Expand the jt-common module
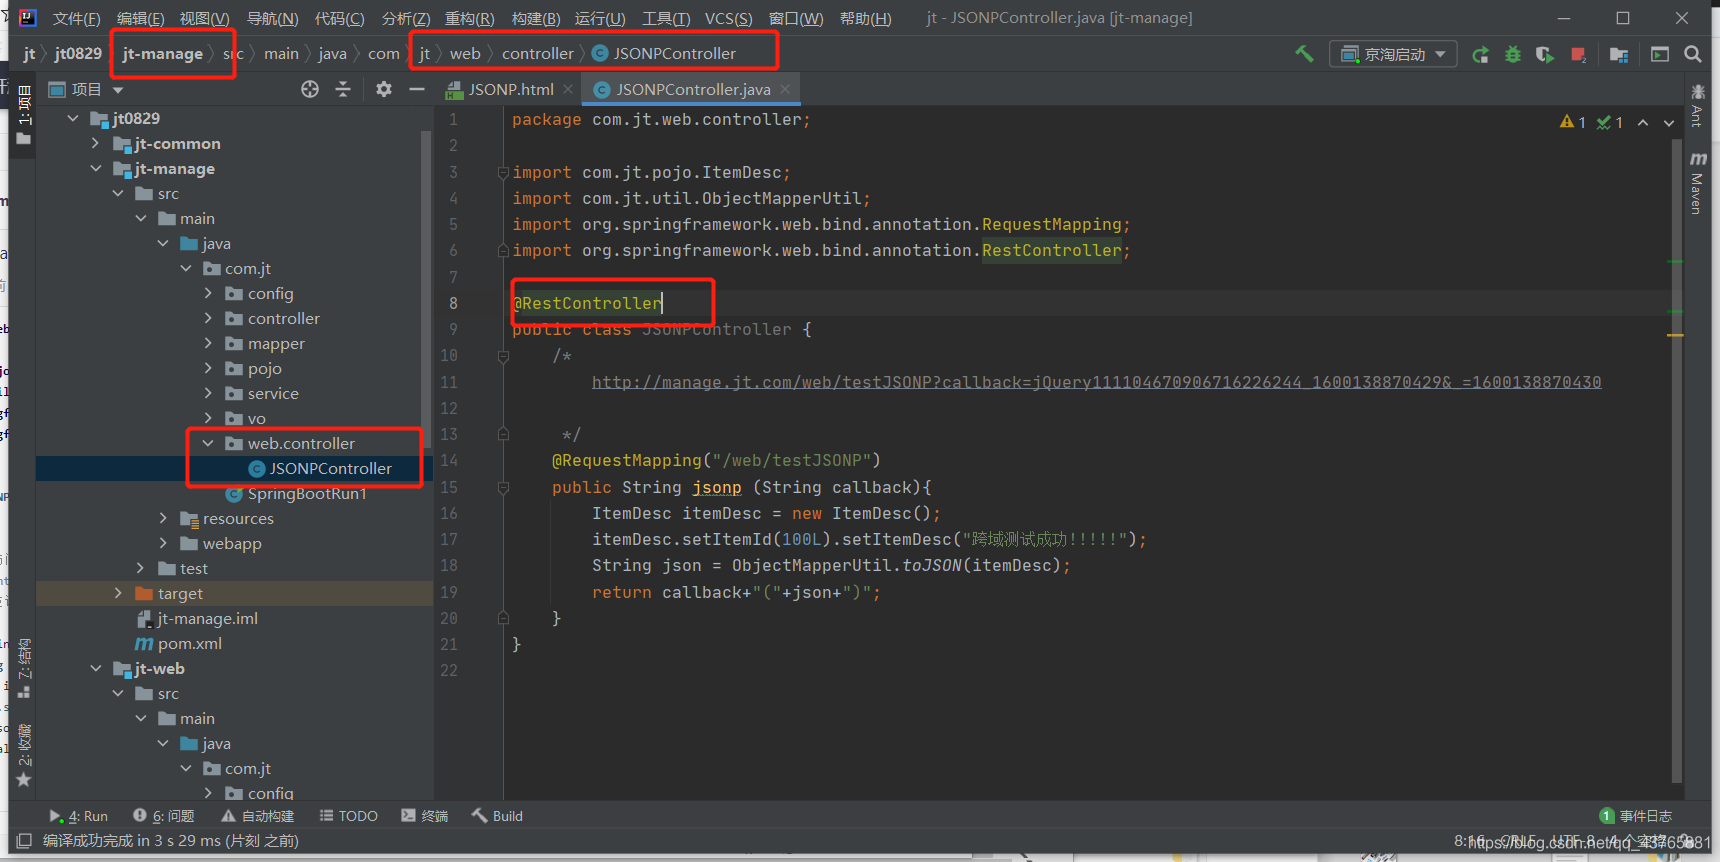This screenshot has height=862, width=1720. (x=96, y=143)
